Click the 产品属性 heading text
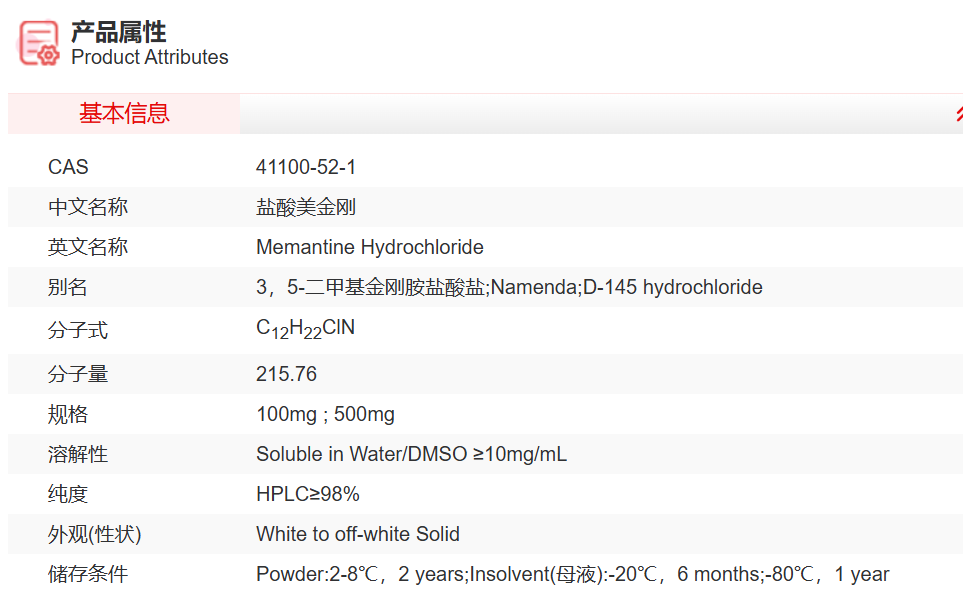 pyautogui.click(x=119, y=31)
